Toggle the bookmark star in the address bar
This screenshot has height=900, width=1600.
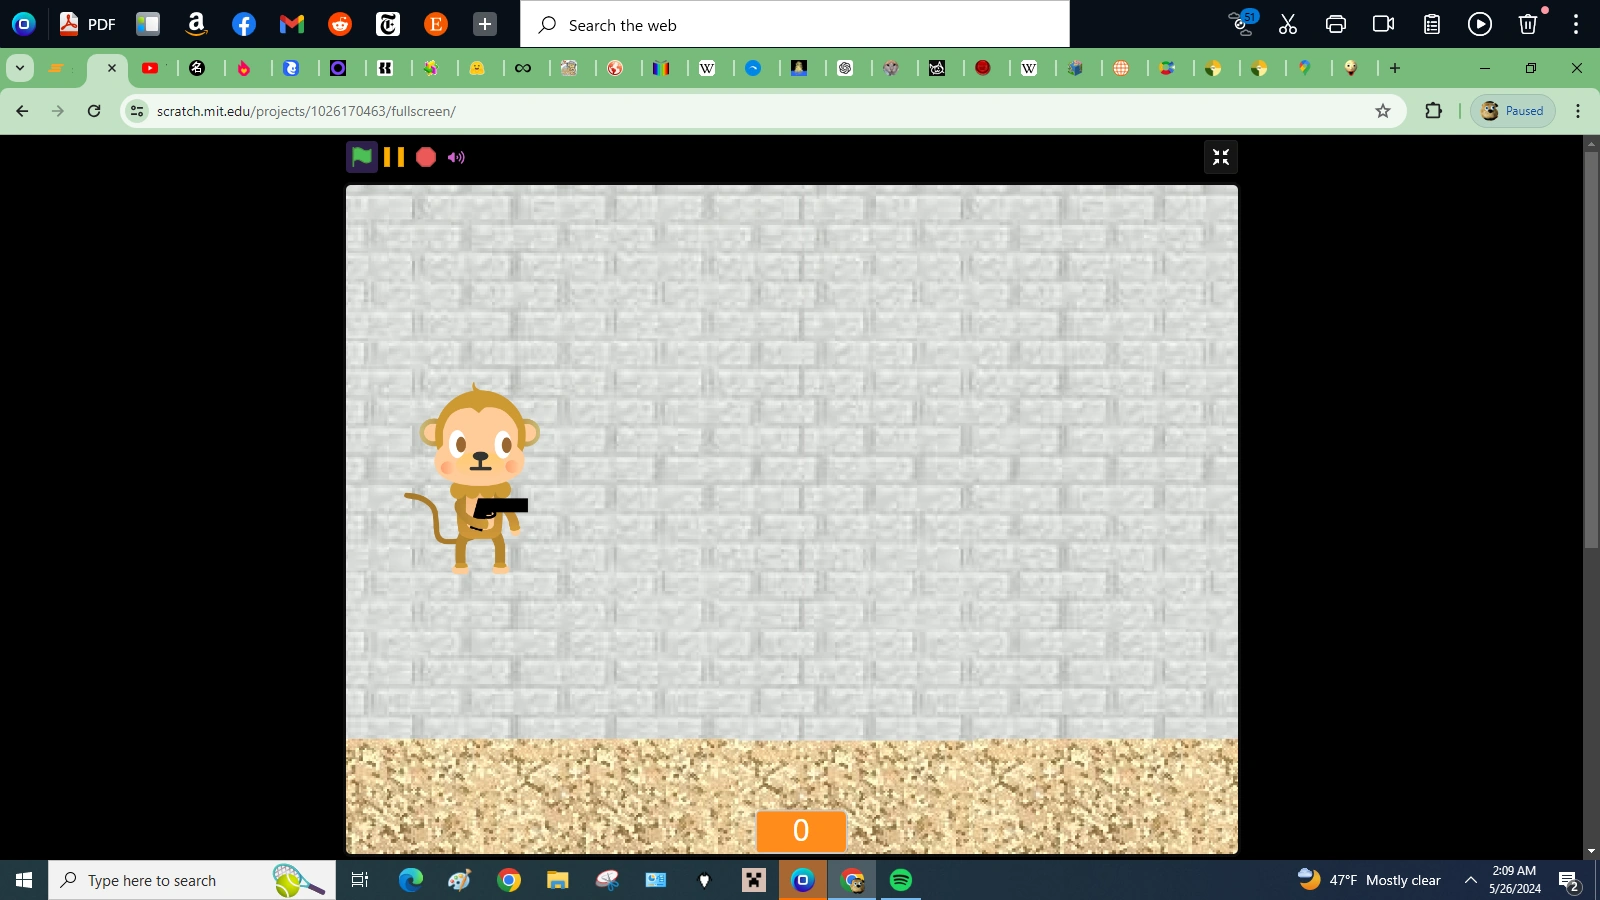(x=1384, y=111)
